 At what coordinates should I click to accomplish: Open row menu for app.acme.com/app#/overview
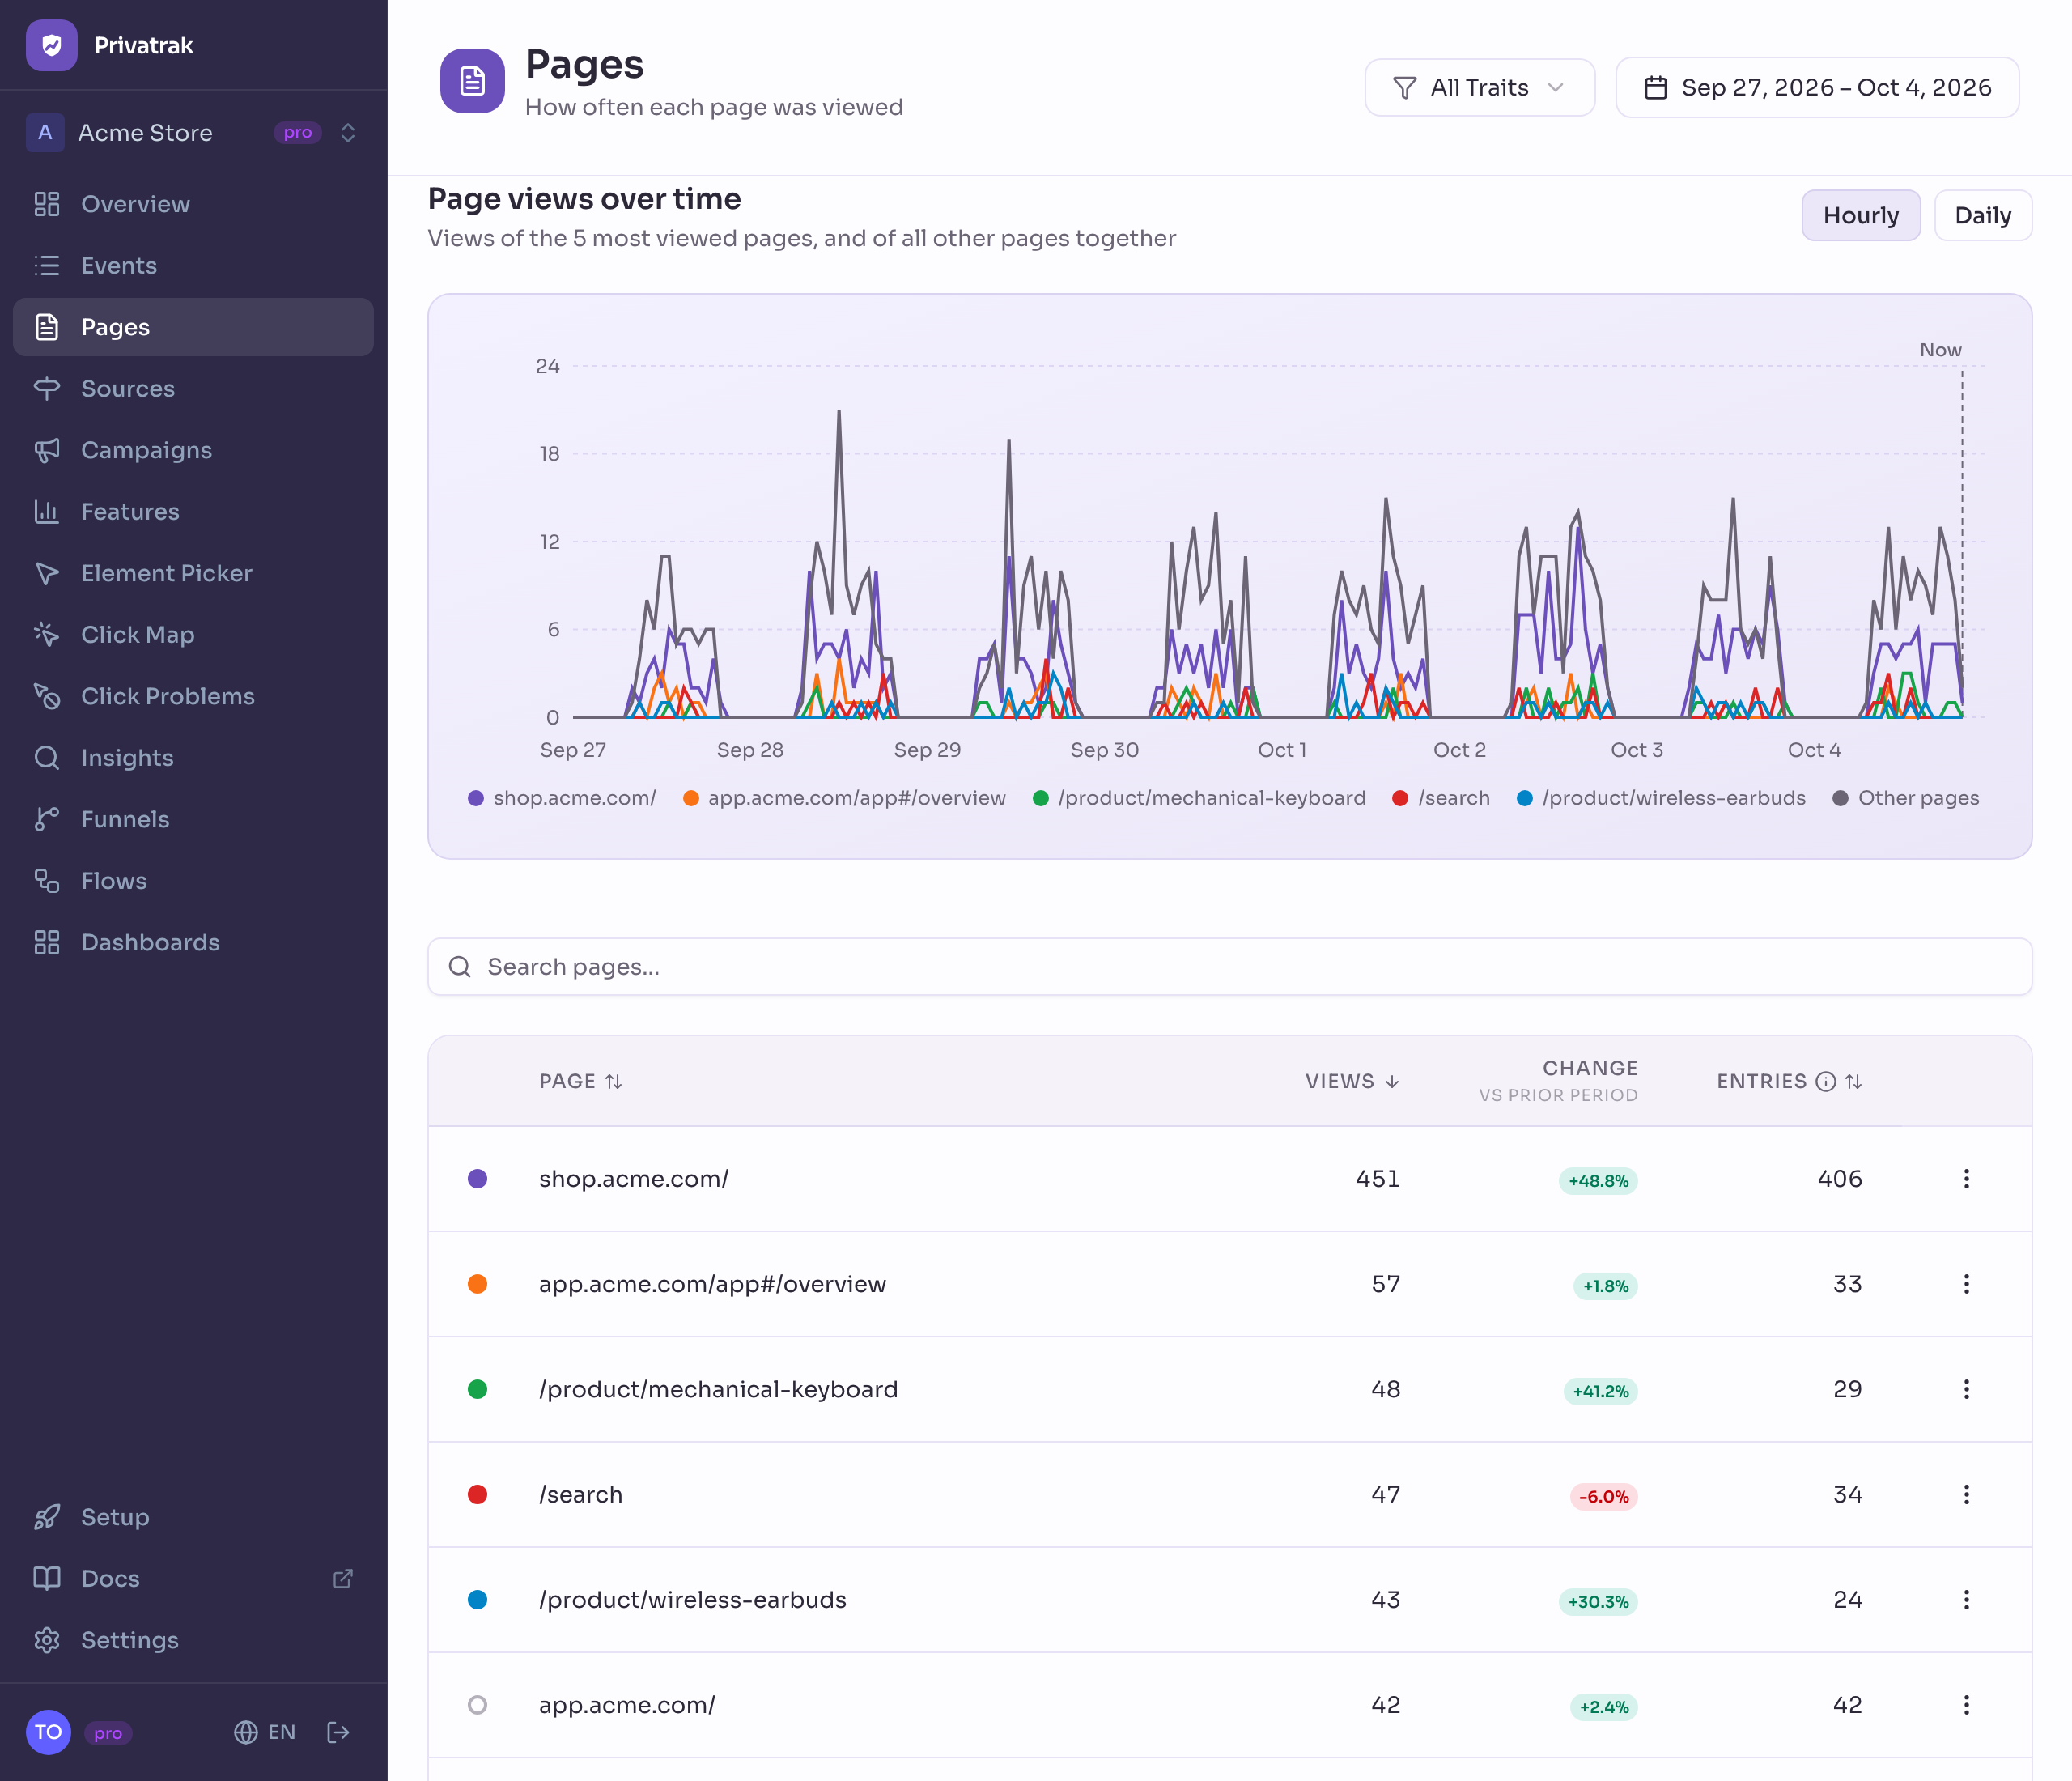click(1966, 1284)
